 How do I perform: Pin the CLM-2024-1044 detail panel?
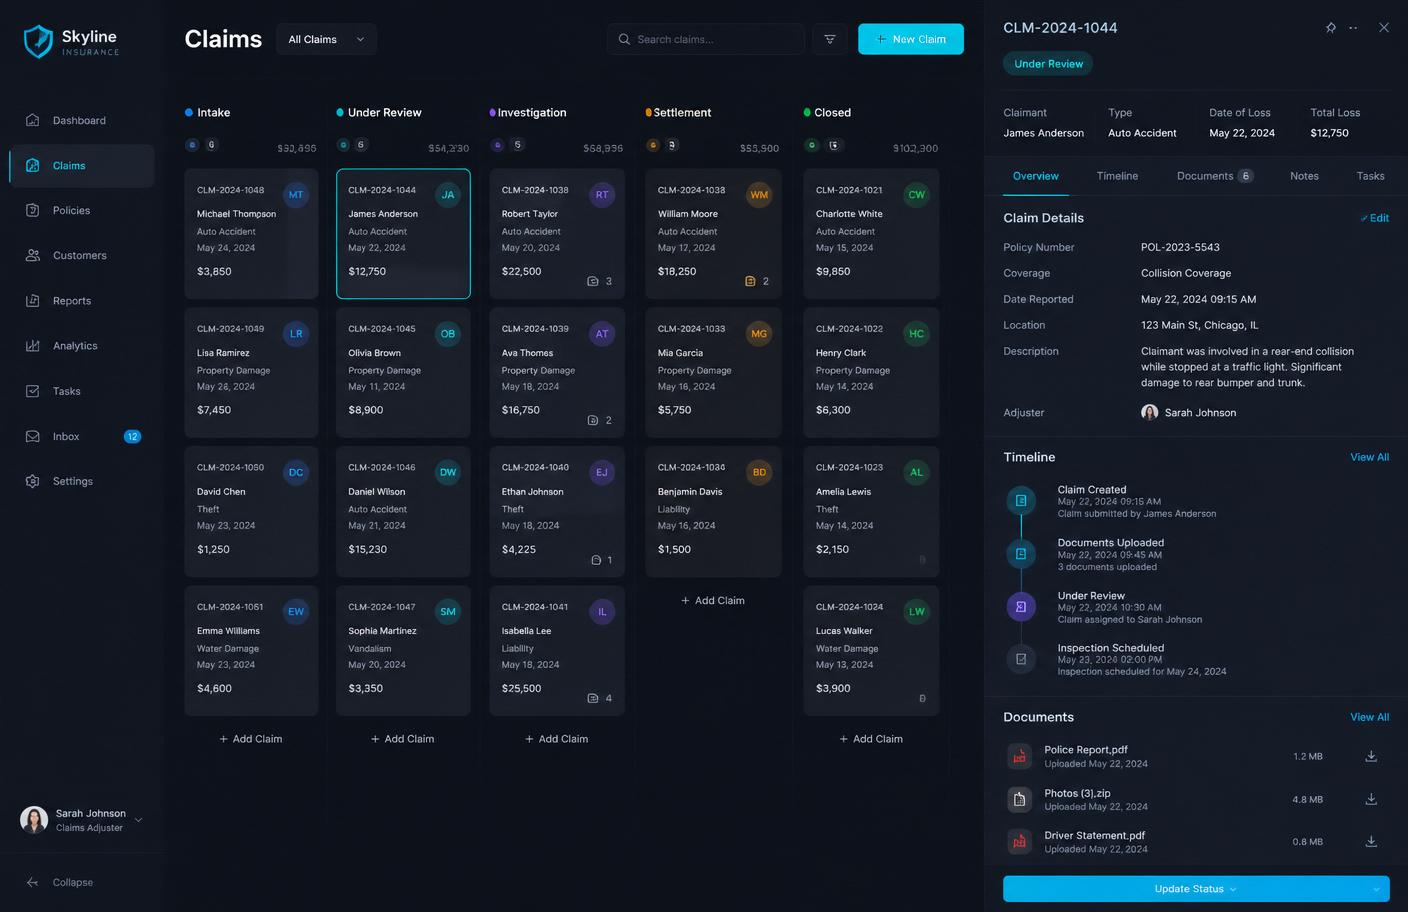tap(1330, 28)
